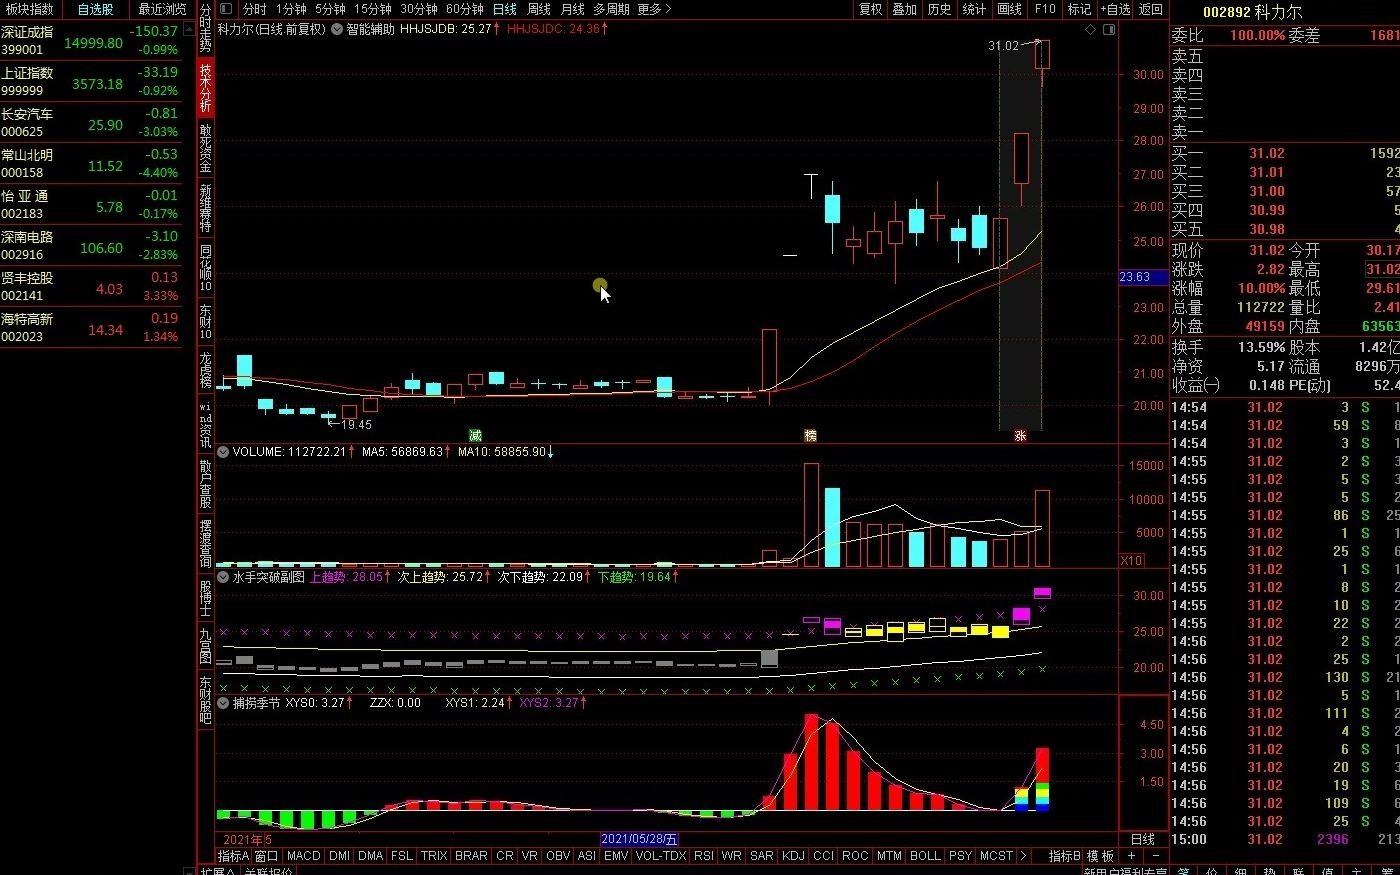Screen dimensions: 1400x875
Task: Select the 日线 daily period
Action: click(505, 9)
